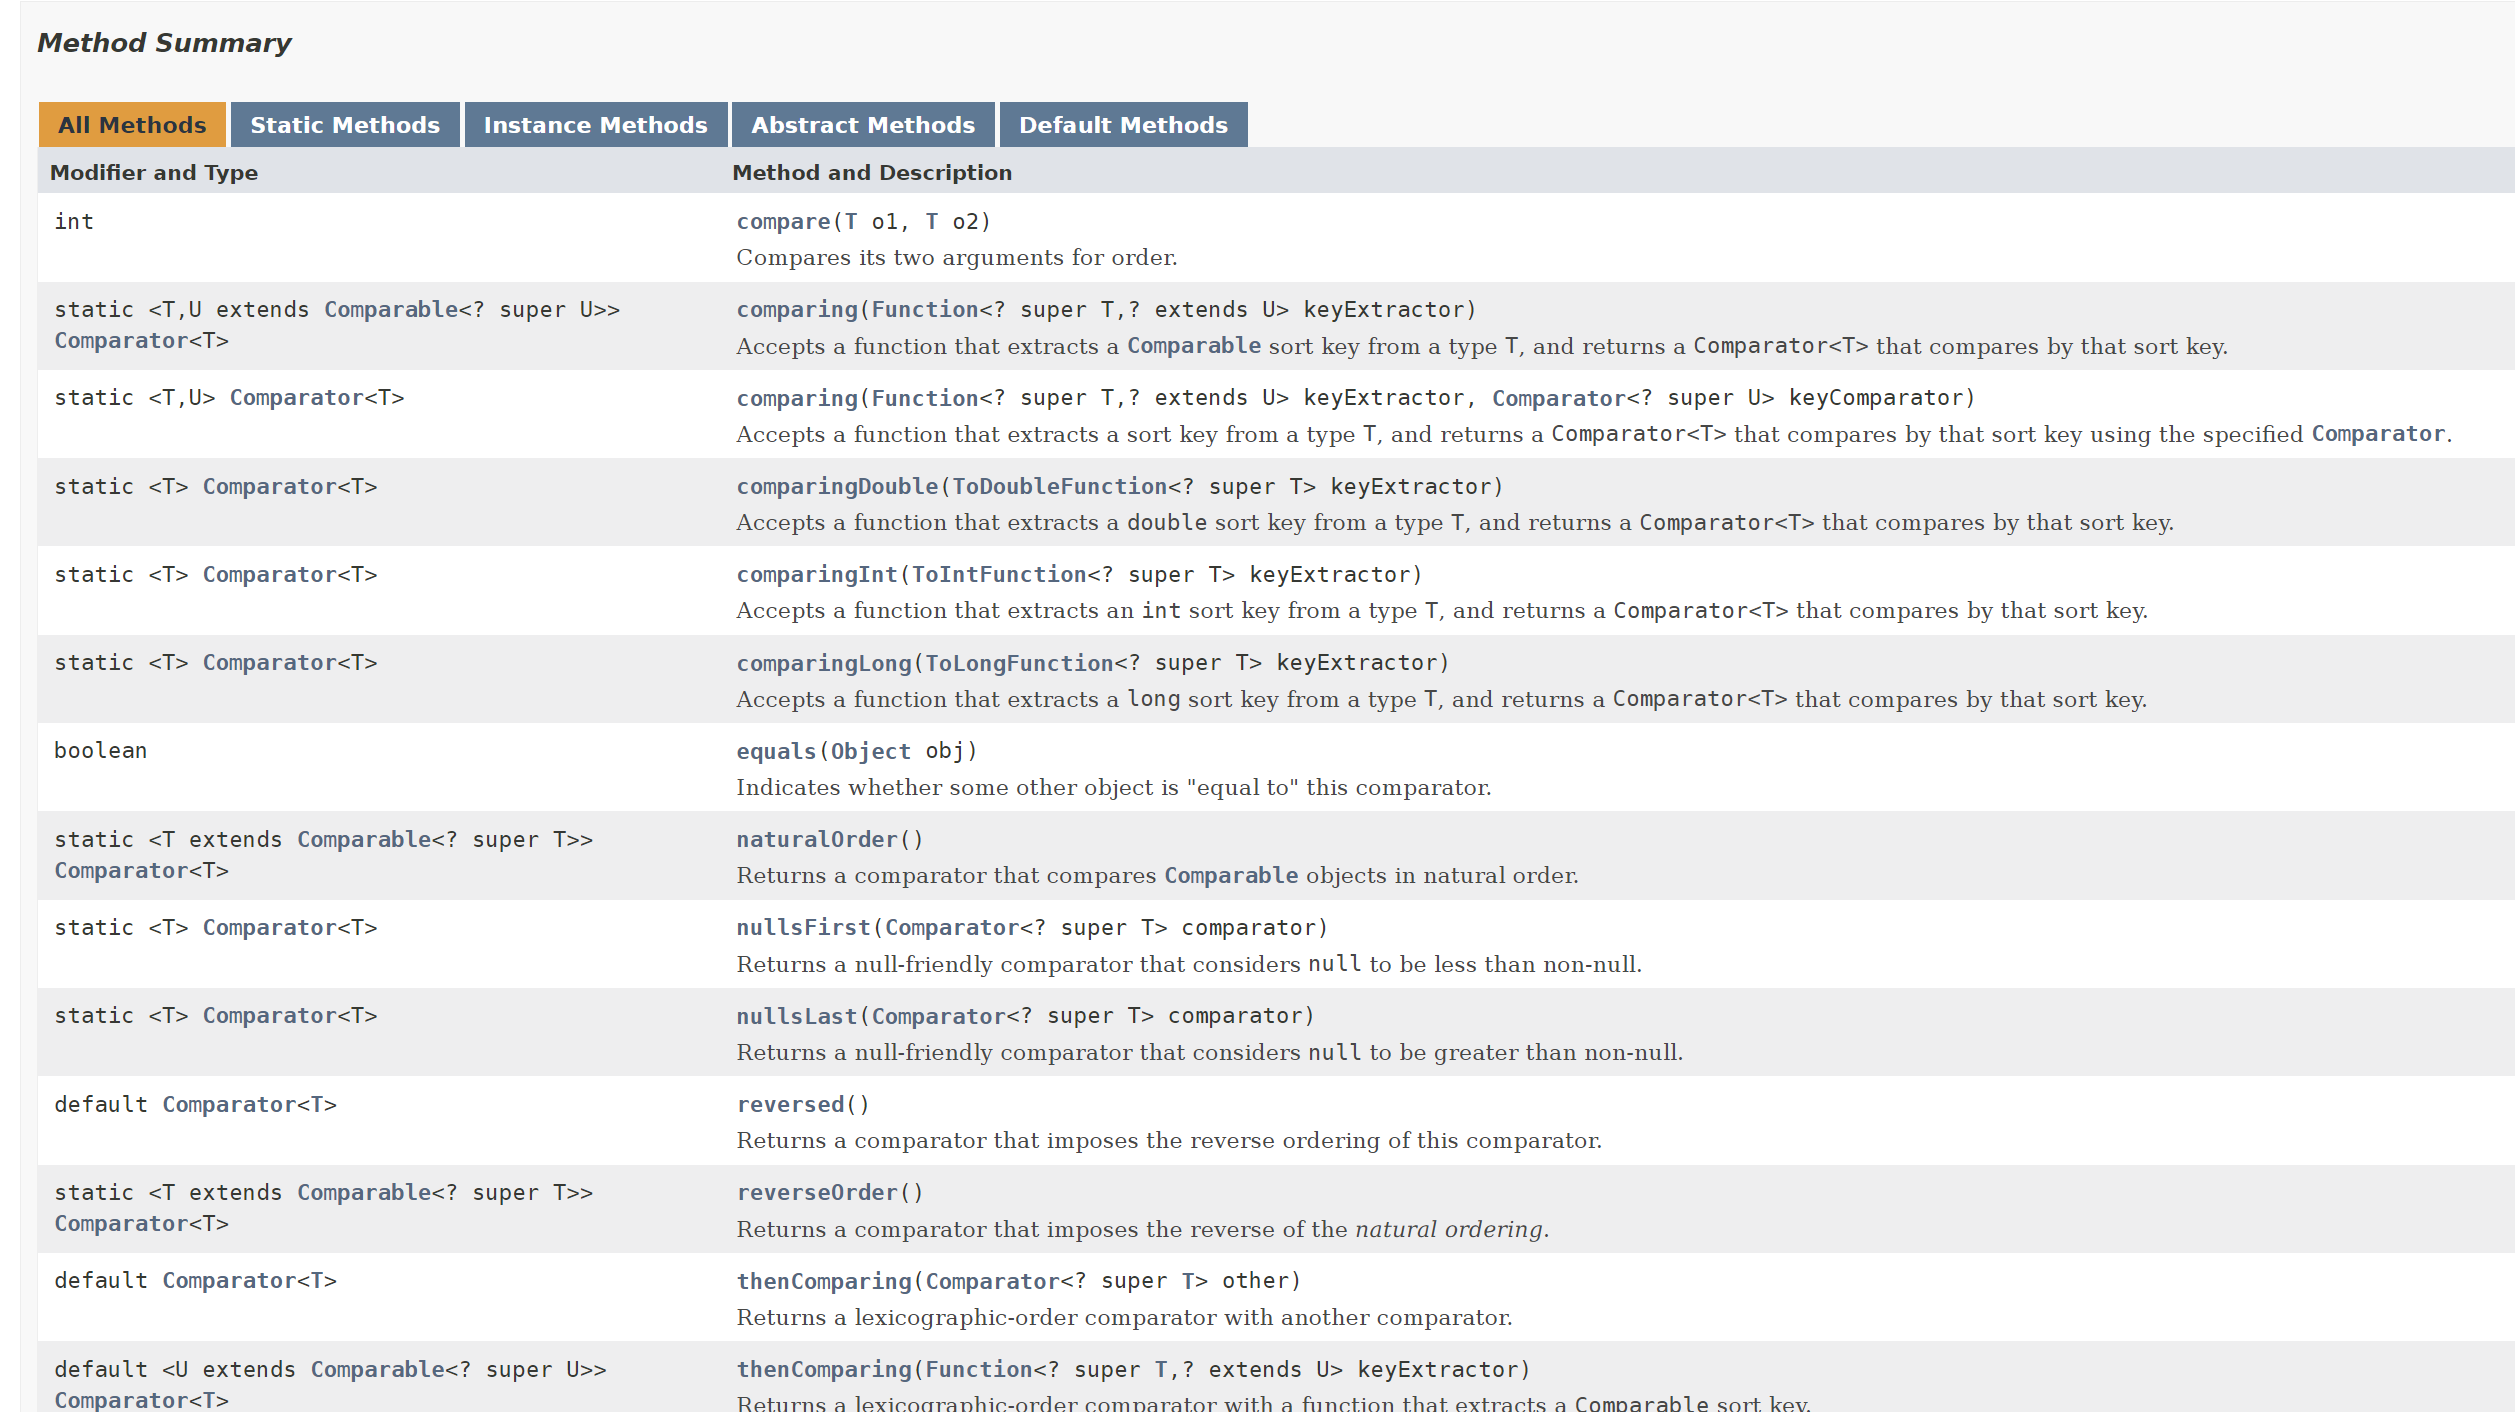Open comparing method link with keyComparator parameter
The width and height of the screenshot is (2515, 1412).
[797, 398]
